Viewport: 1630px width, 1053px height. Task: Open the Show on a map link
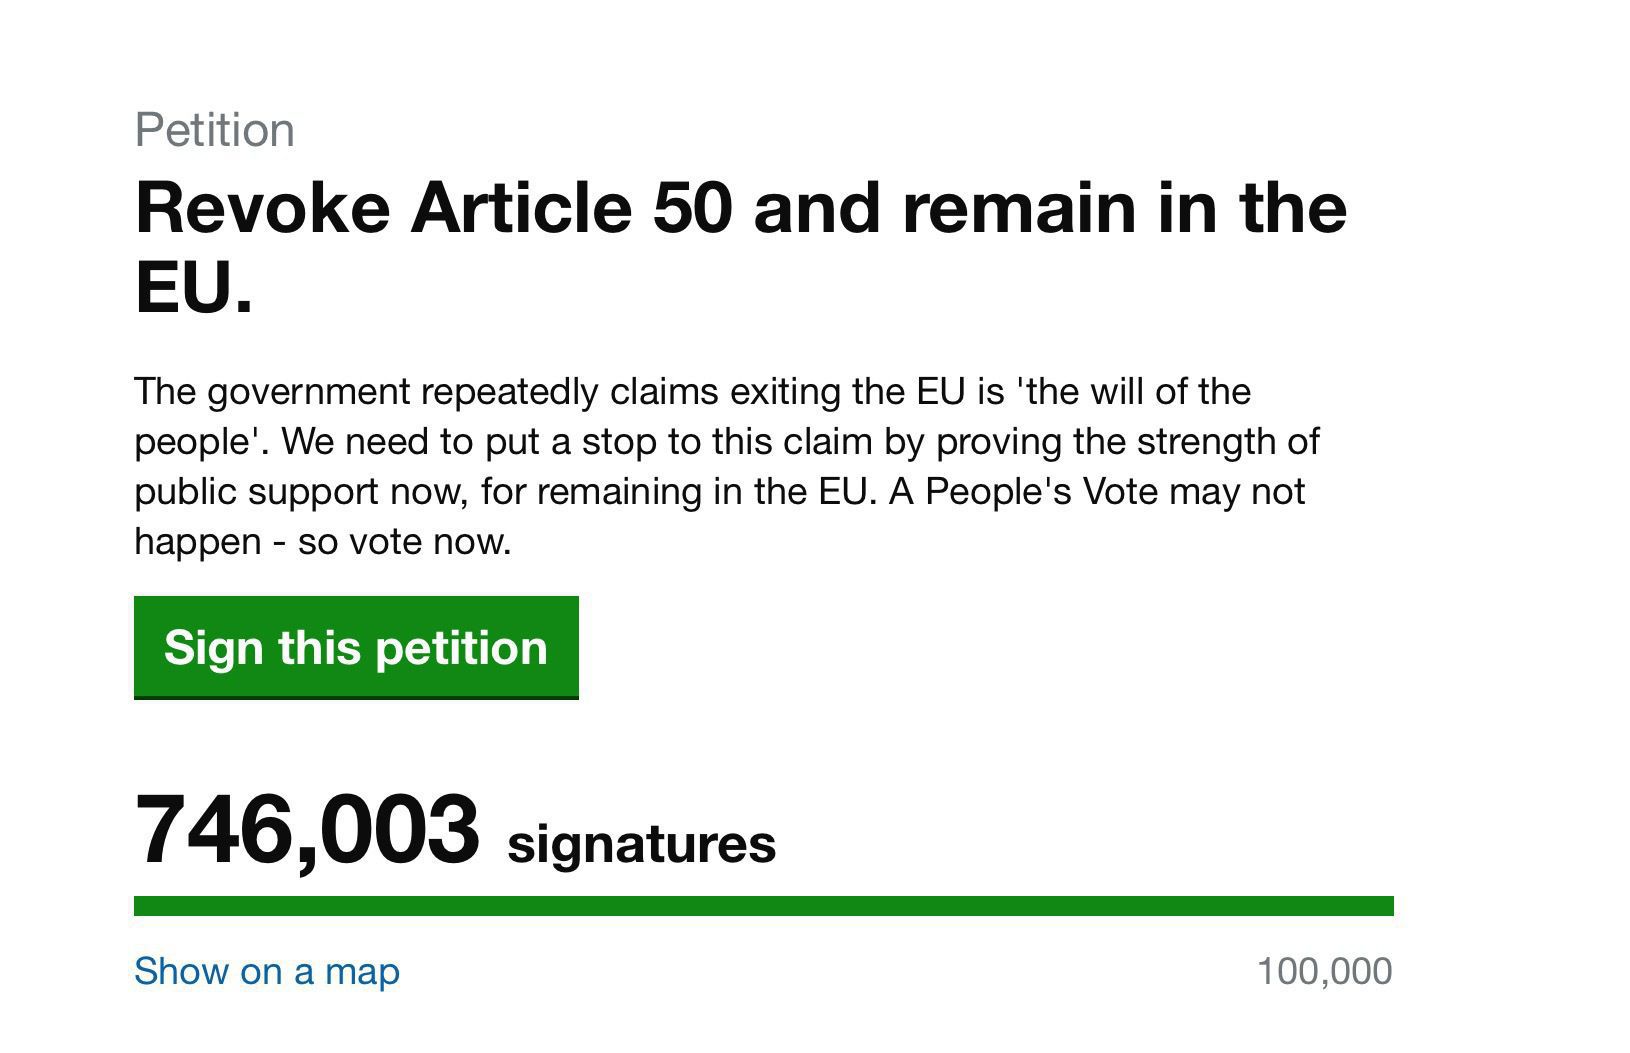tap(267, 971)
